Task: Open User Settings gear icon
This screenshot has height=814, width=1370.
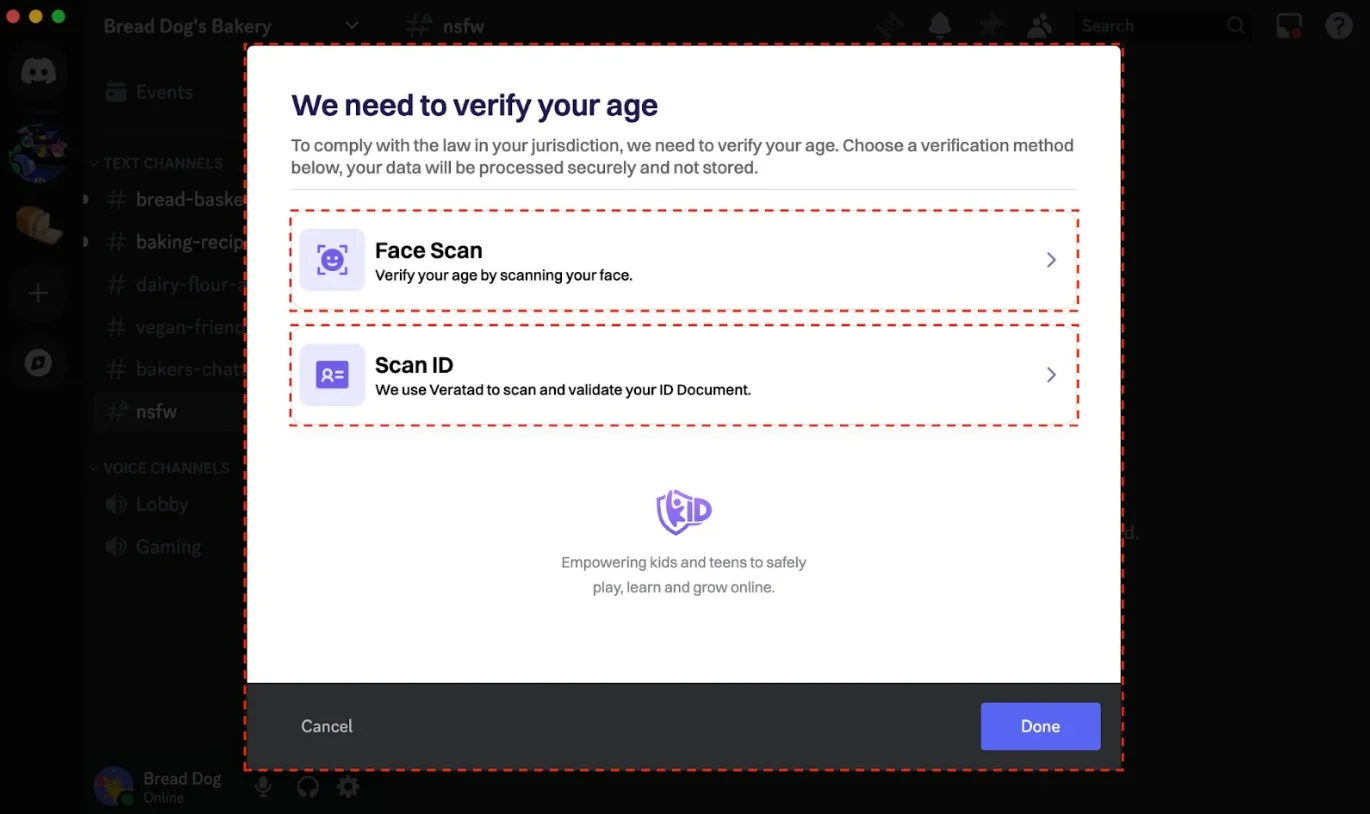Action: (348, 787)
